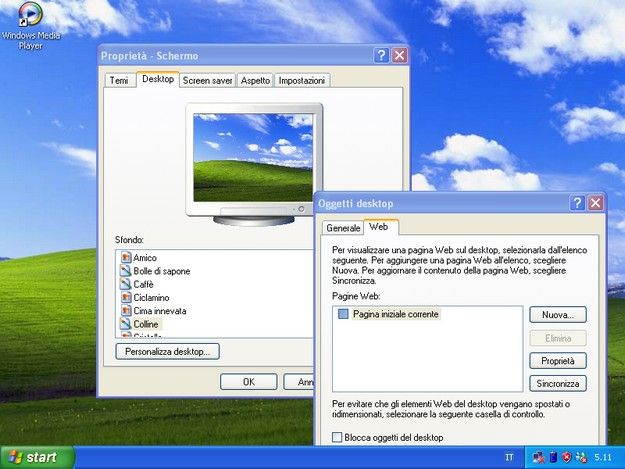Select the Caffè wallpaper icon
Screen dimensions: 625x469
(x=126, y=284)
